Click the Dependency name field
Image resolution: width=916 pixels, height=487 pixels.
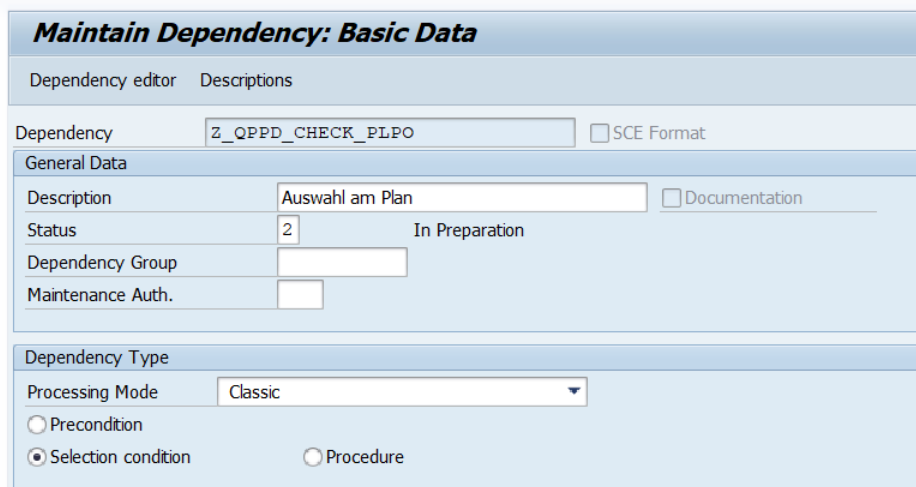(x=388, y=133)
